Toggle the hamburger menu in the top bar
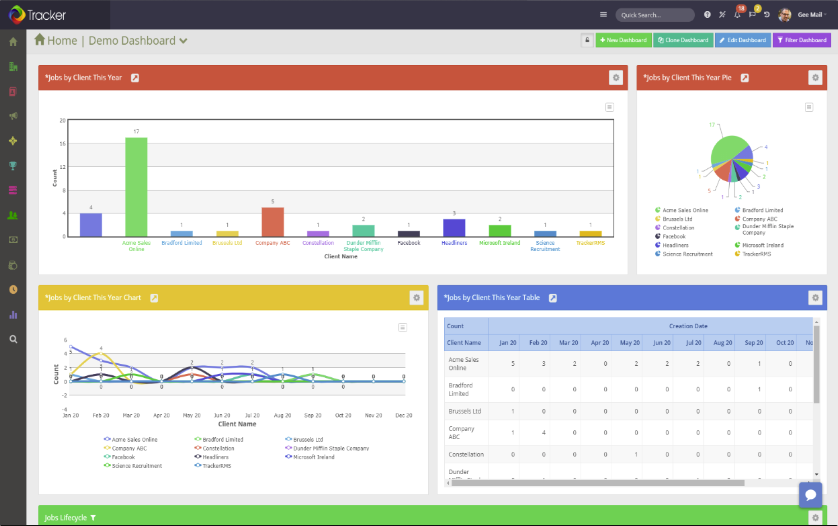The width and height of the screenshot is (838, 526). 603,15
